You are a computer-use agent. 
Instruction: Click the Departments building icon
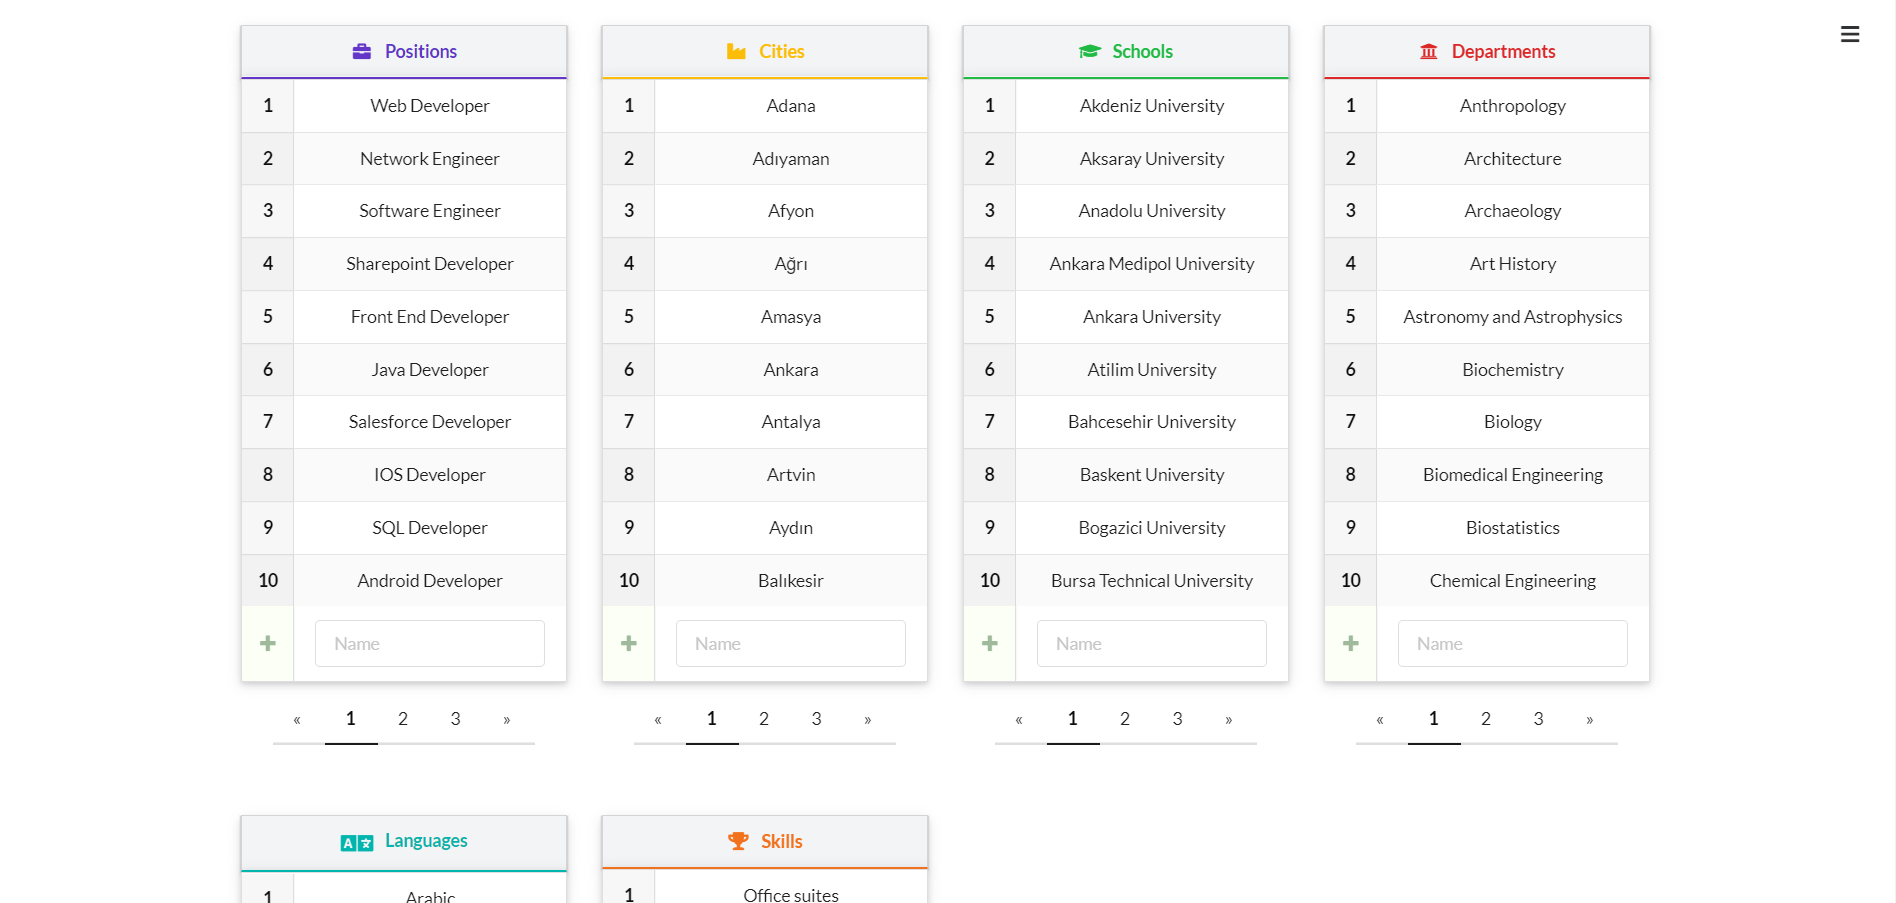pos(1429,51)
